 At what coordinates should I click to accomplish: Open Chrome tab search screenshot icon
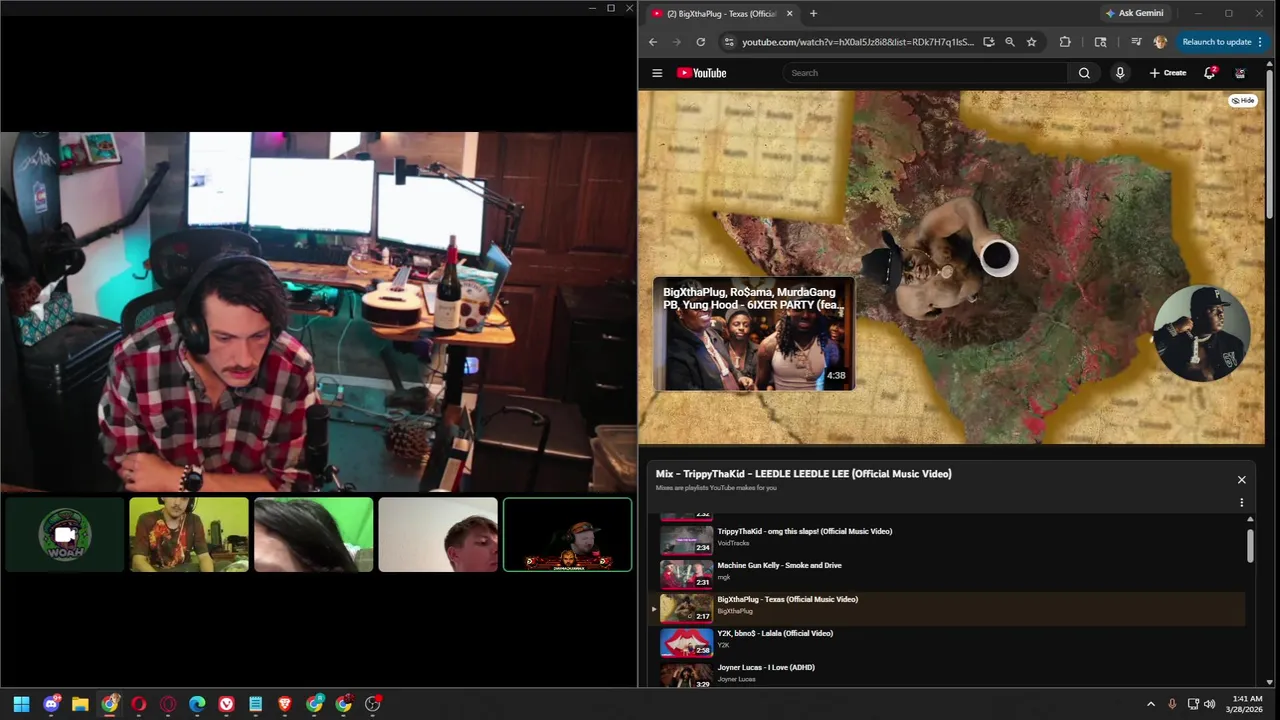coord(1101,42)
